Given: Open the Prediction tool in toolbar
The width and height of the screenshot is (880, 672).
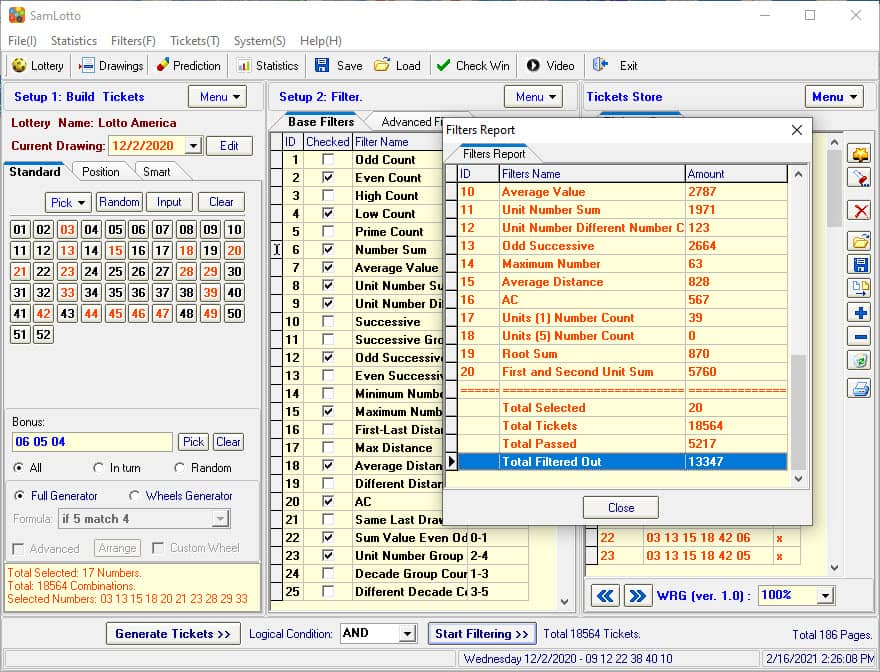Looking at the screenshot, I should pyautogui.click(x=188, y=66).
